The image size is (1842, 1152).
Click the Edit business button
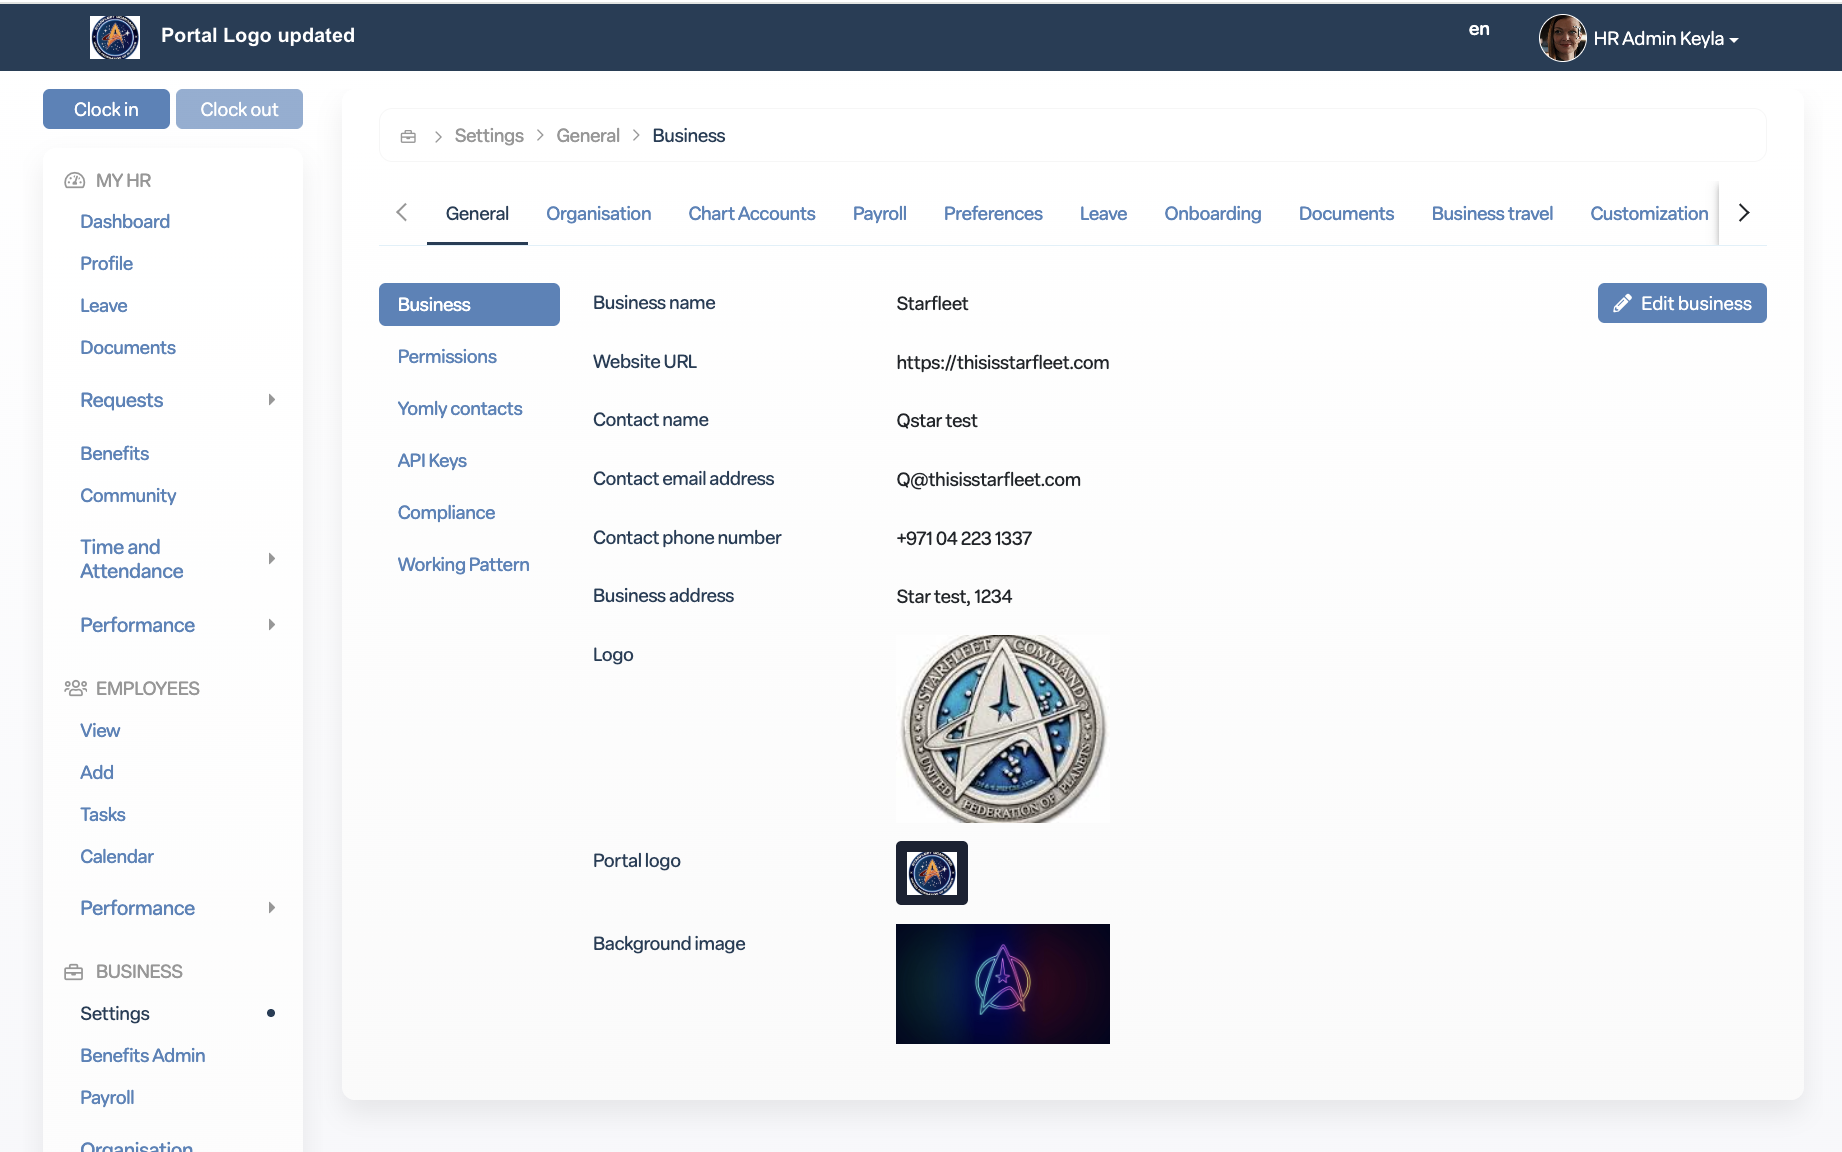pos(1681,303)
